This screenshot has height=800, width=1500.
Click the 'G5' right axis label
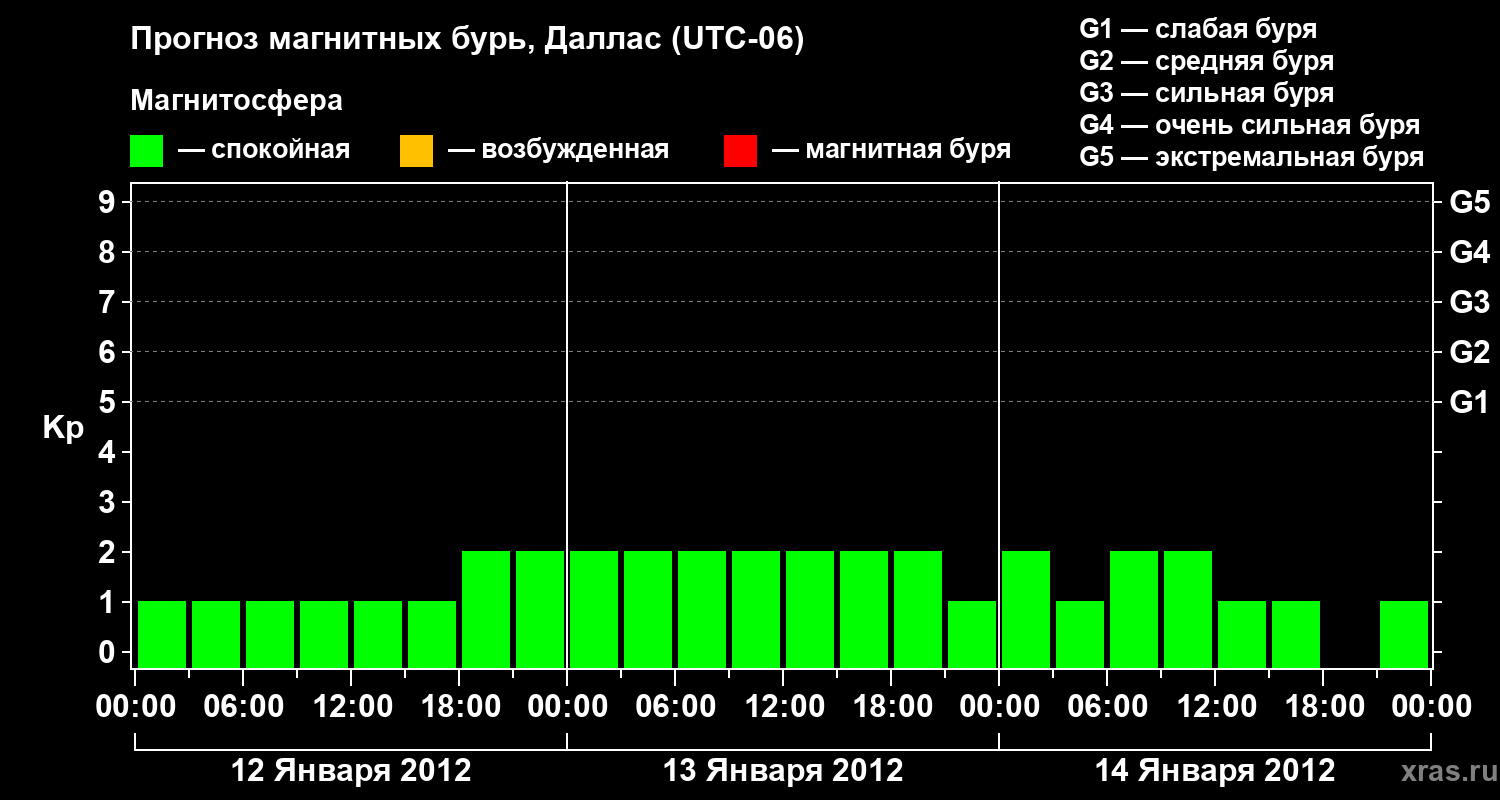[x=1469, y=202]
